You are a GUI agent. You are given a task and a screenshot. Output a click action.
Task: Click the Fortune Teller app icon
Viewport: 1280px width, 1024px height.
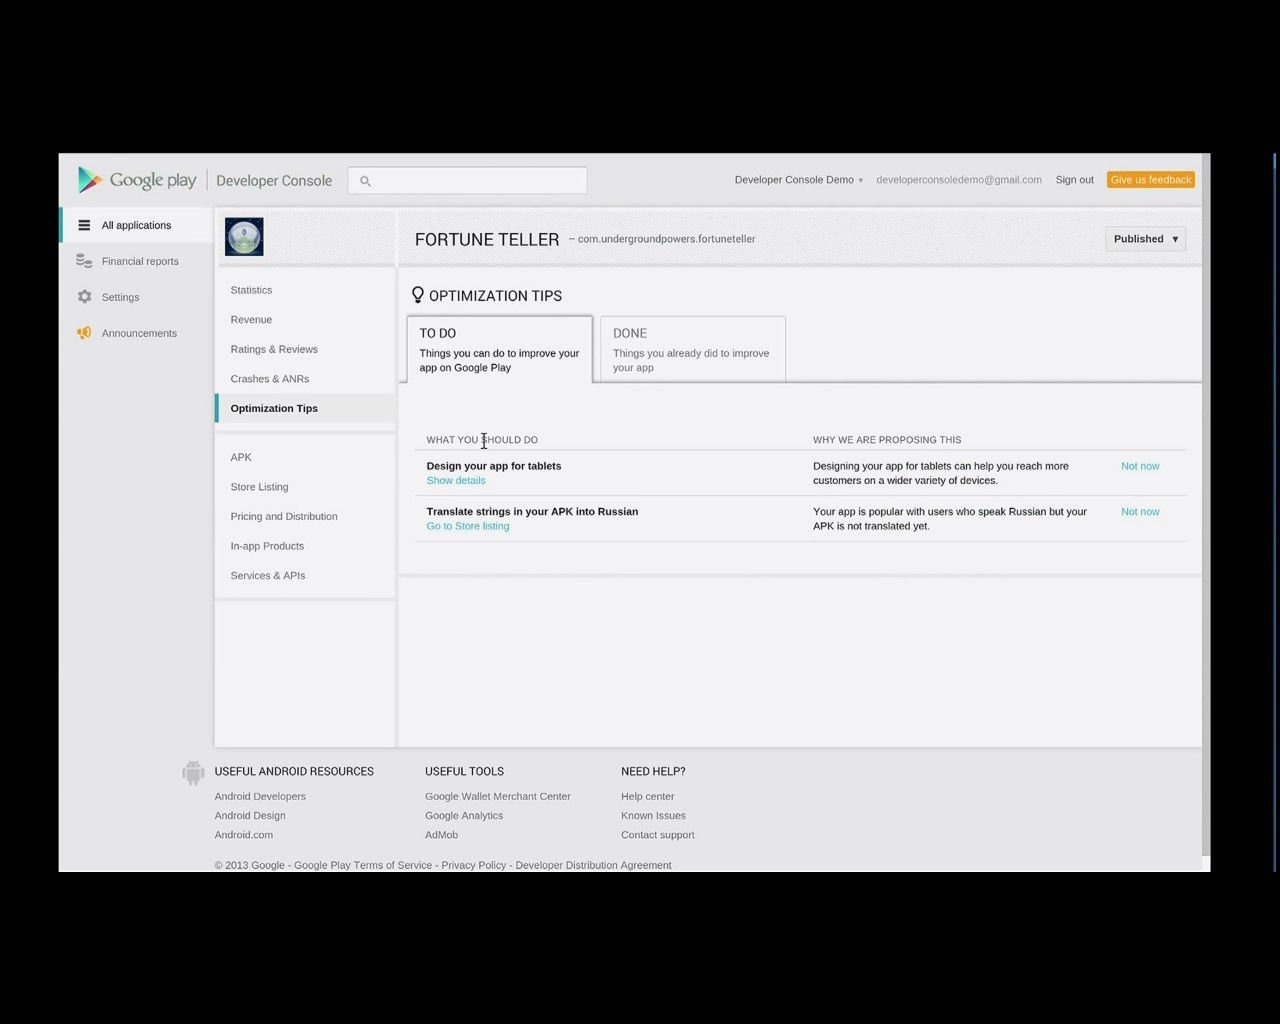(x=244, y=237)
